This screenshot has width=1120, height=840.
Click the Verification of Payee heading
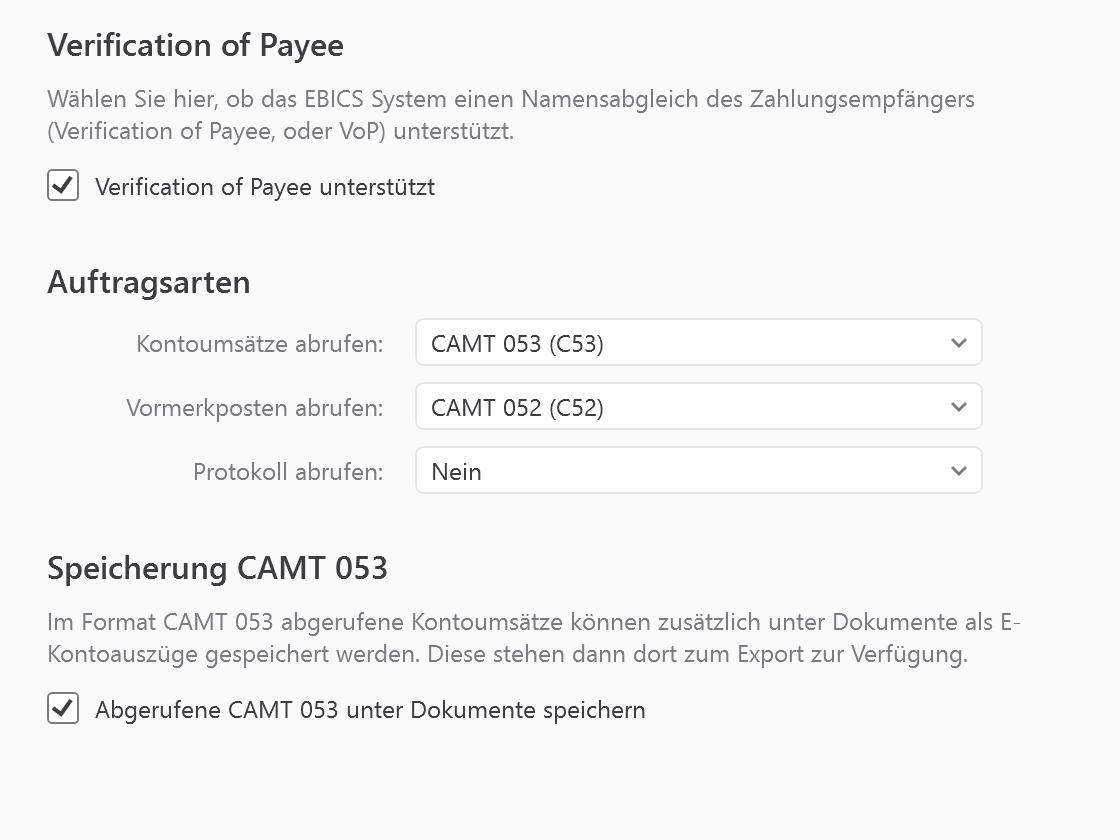(195, 45)
